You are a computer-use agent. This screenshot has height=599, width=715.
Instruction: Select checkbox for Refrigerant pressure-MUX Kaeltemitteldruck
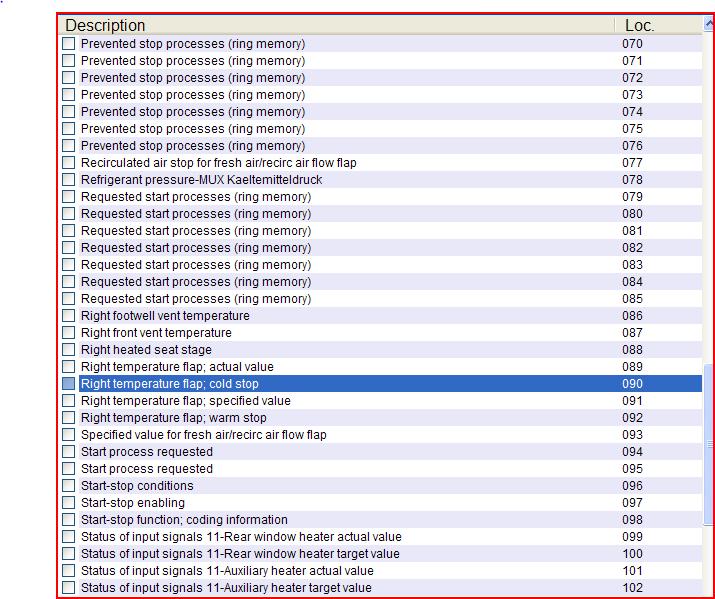(x=68, y=180)
